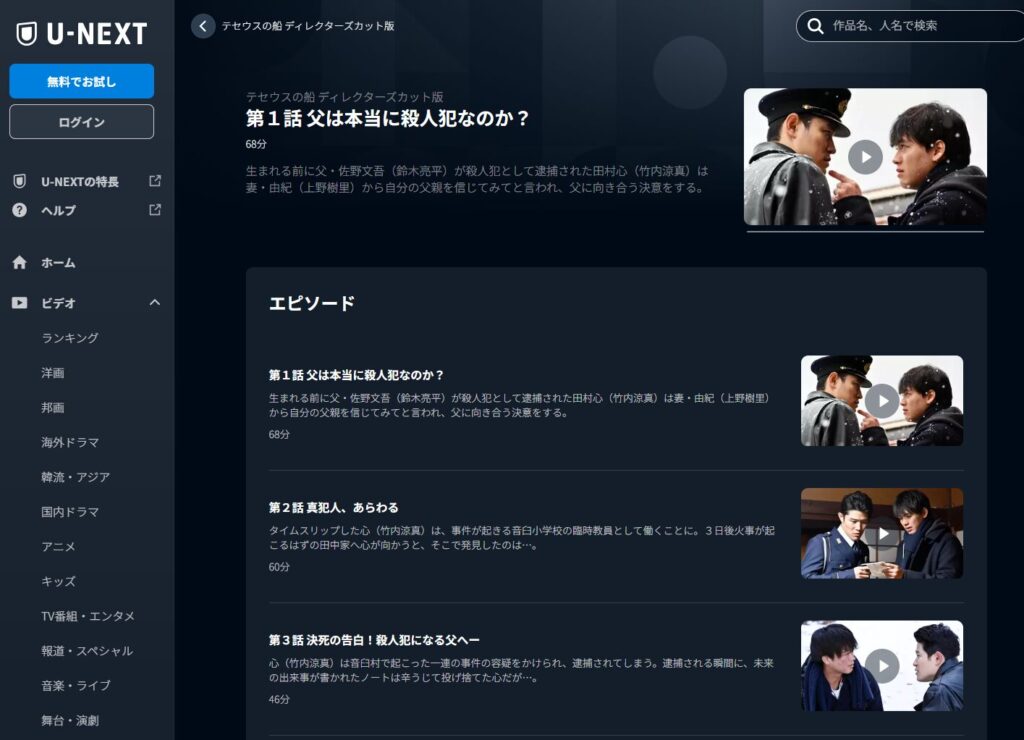Click series name above episode headline
Screen dimensions: 1024x740
pyautogui.click(x=344, y=97)
